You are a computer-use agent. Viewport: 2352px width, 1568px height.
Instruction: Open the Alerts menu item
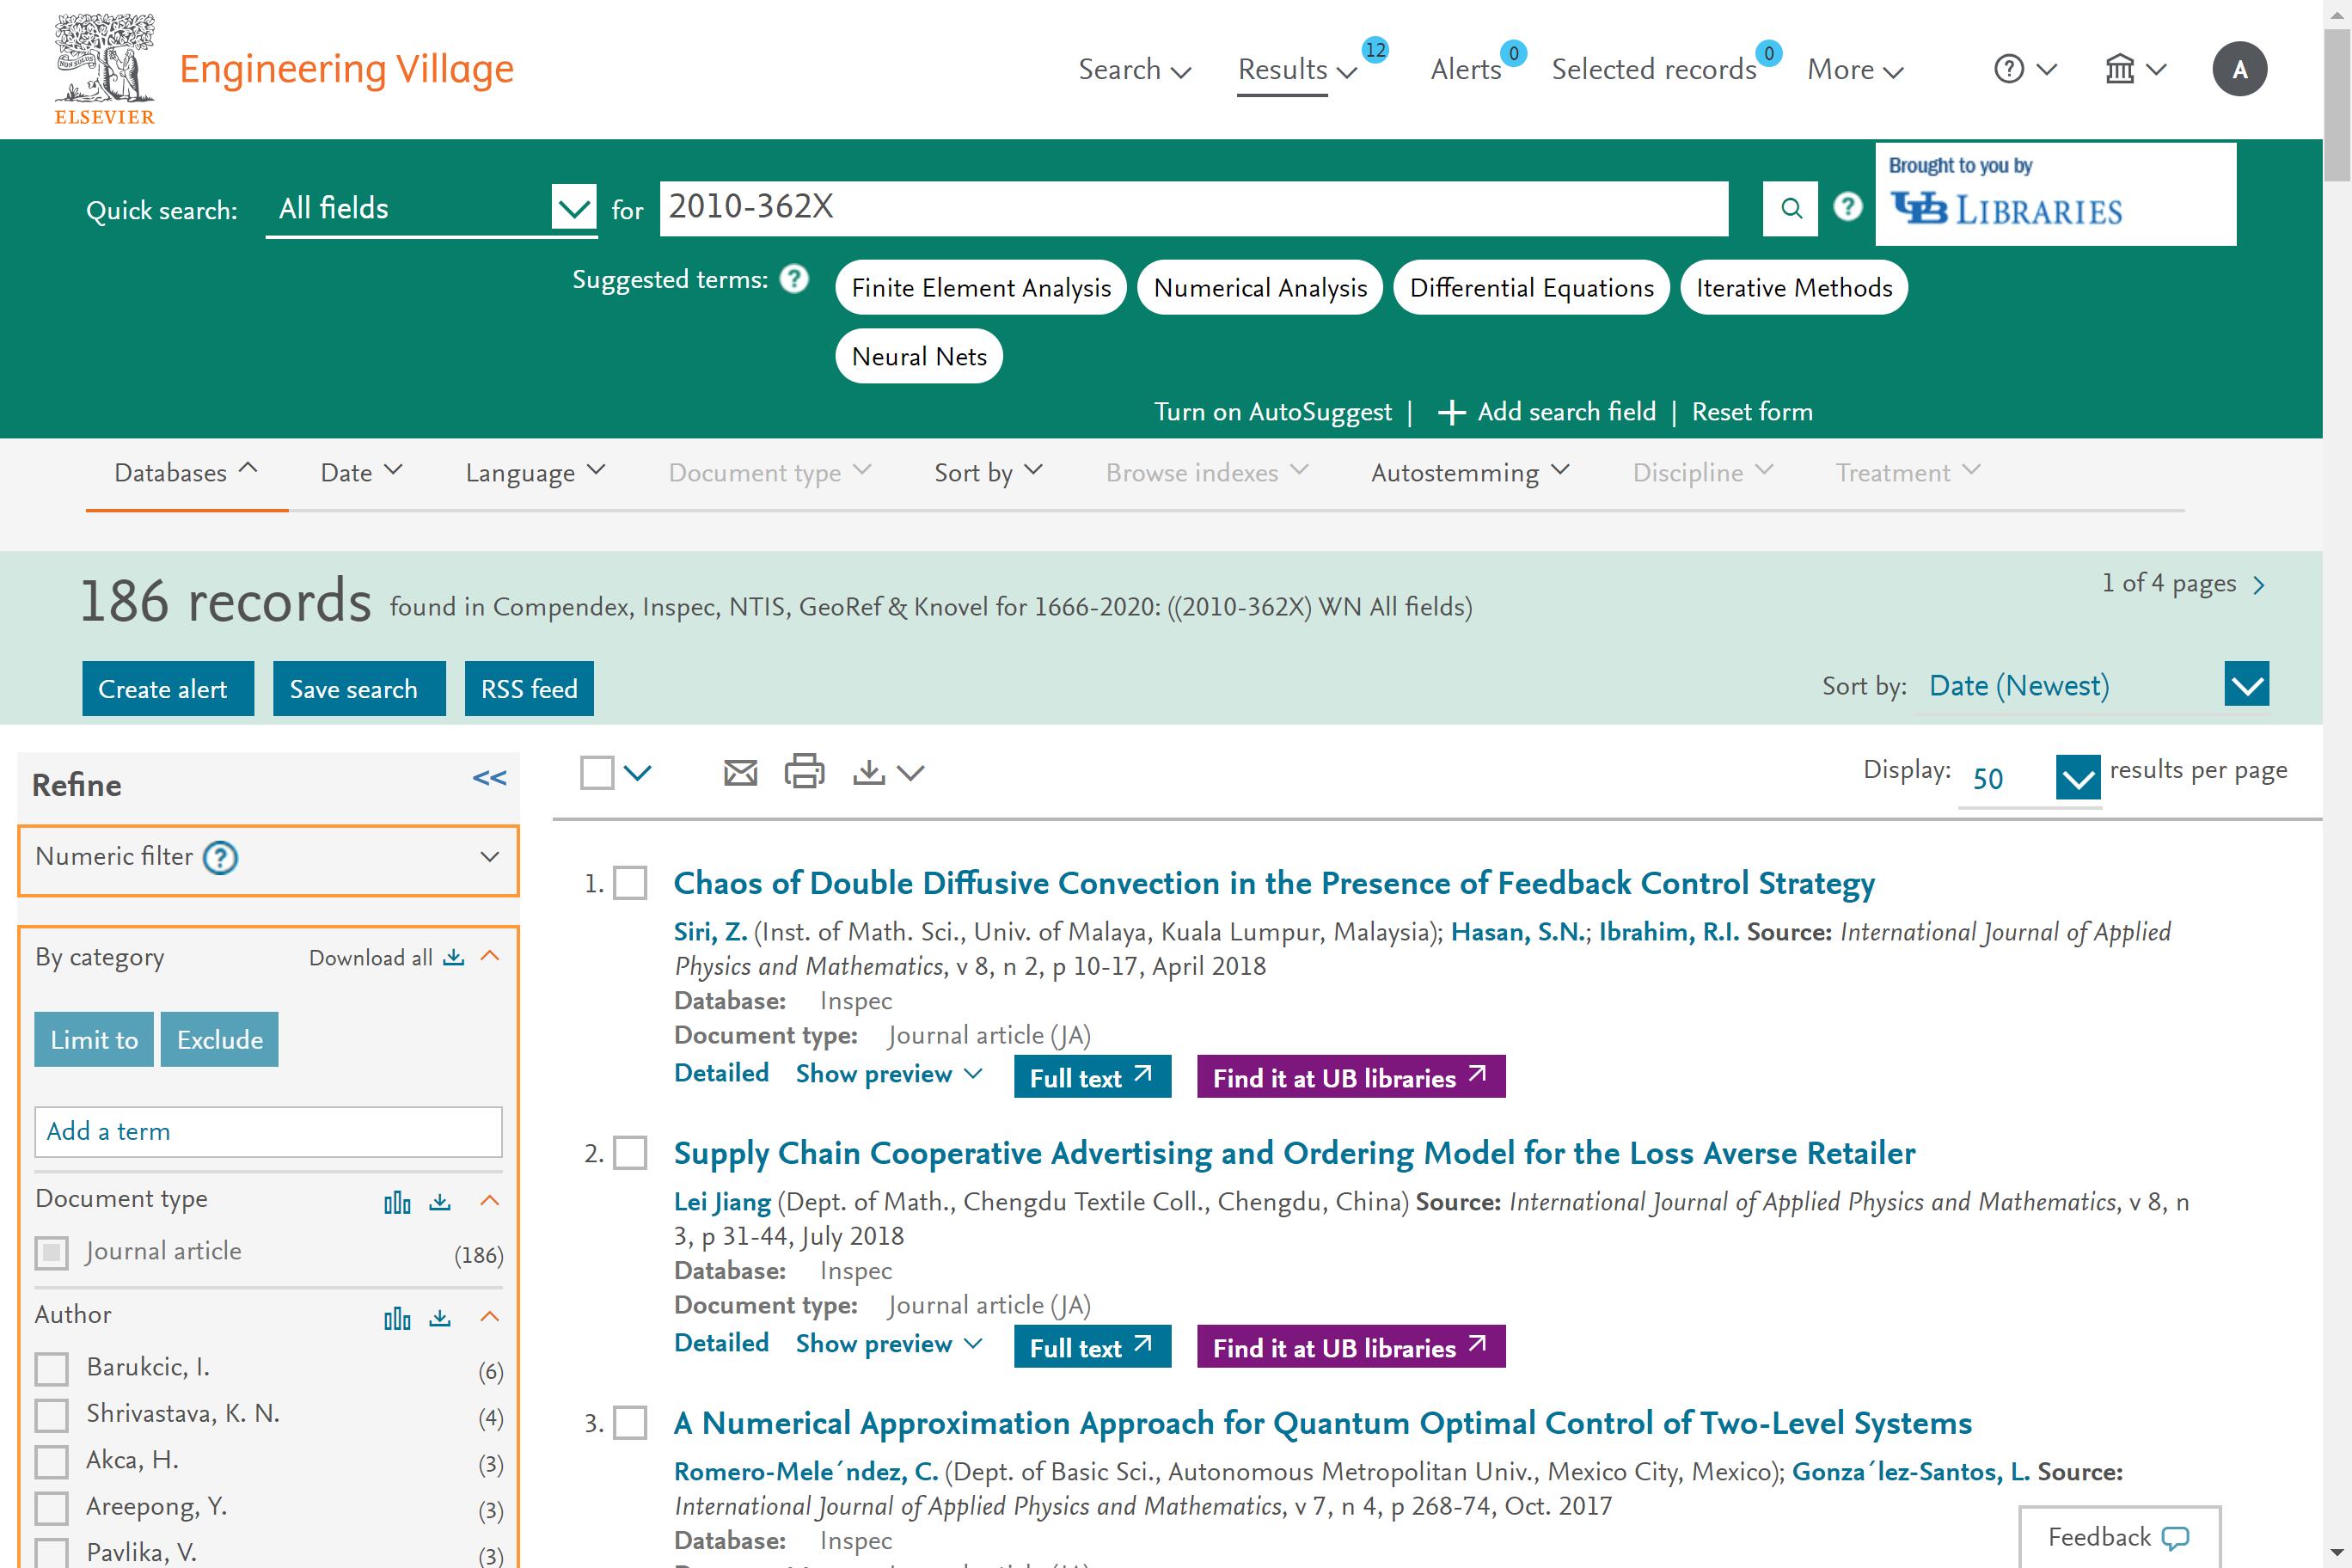[x=1466, y=69]
